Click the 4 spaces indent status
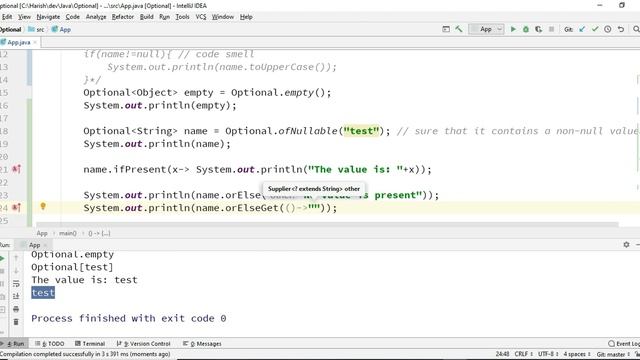This screenshot has height=360, width=640. click(x=577, y=354)
